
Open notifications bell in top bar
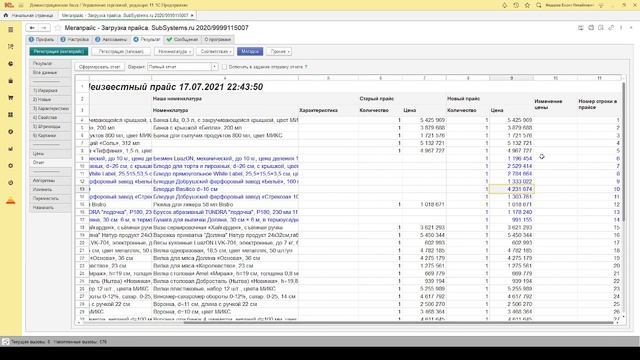[504, 5]
